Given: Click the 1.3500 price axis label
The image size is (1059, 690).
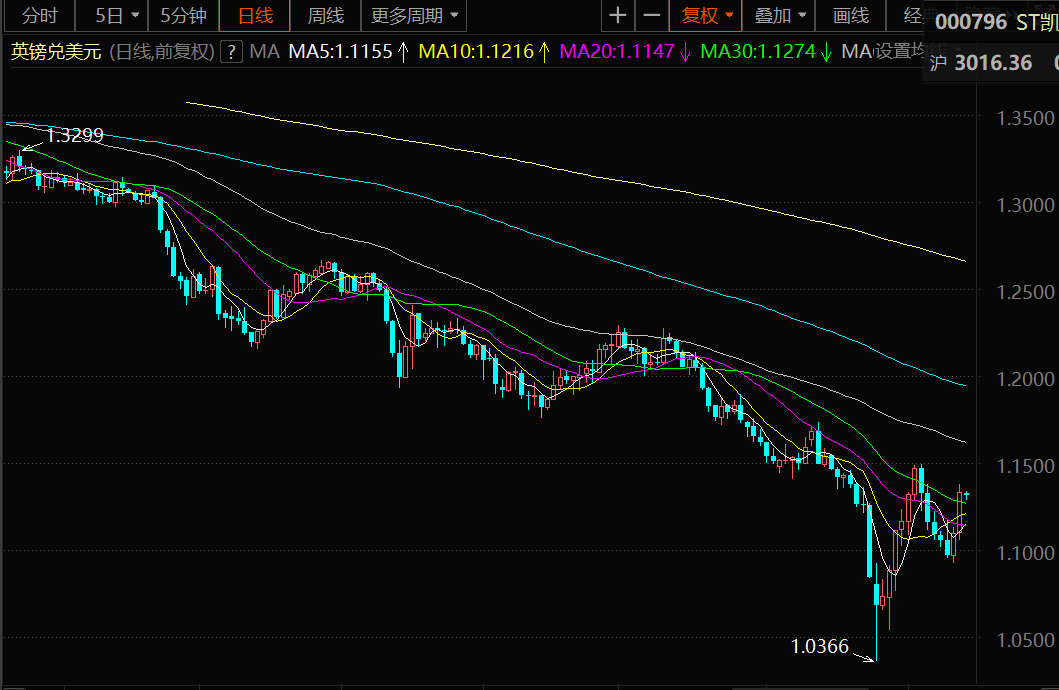Looking at the screenshot, I should [x=1025, y=118].
